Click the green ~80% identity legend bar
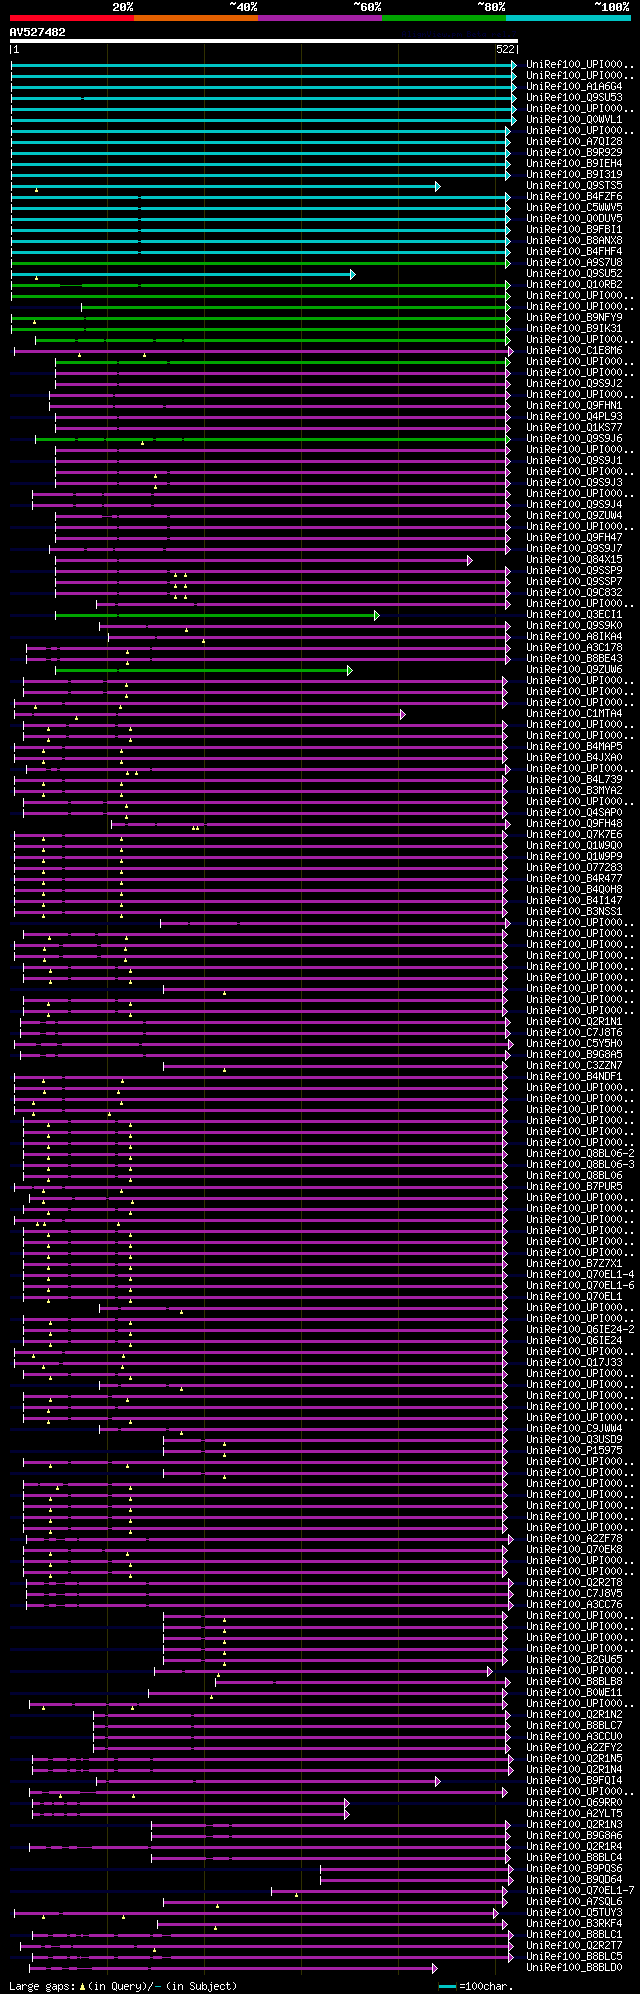 click(443, 18)
